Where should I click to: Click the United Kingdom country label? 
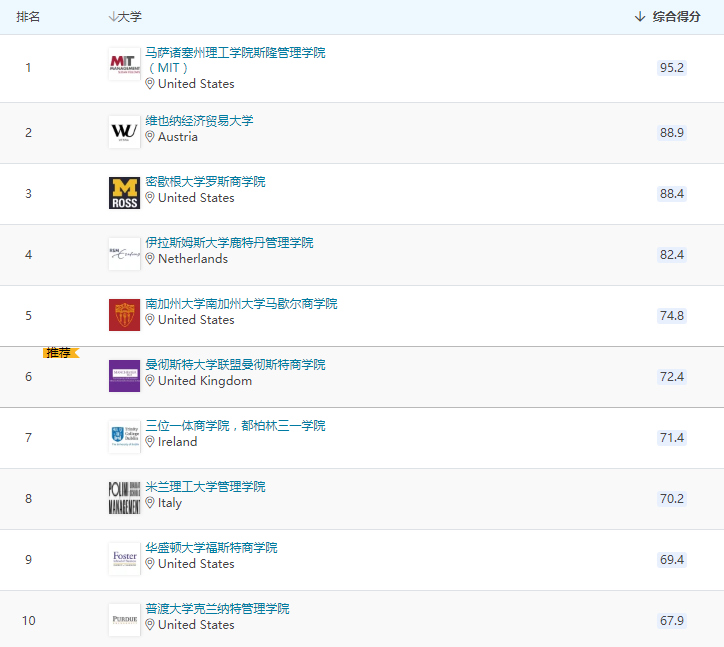pyautogui.click(x=205, y=381)
